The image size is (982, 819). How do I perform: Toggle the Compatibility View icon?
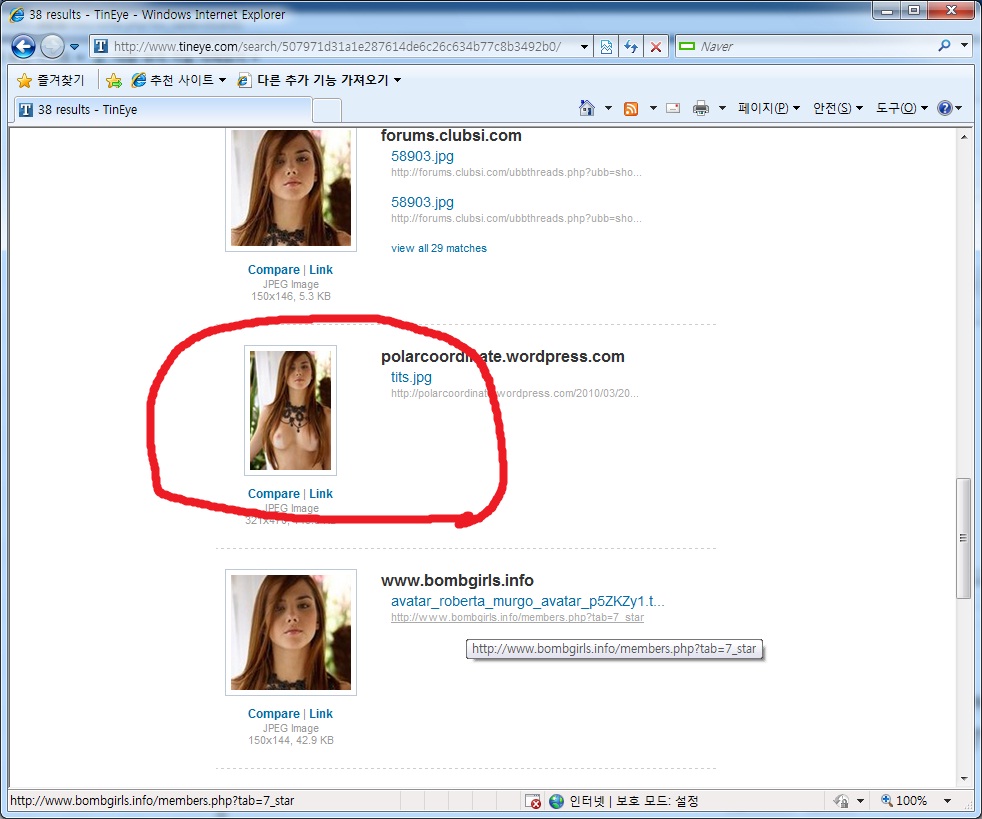click(x=606, y=46)
